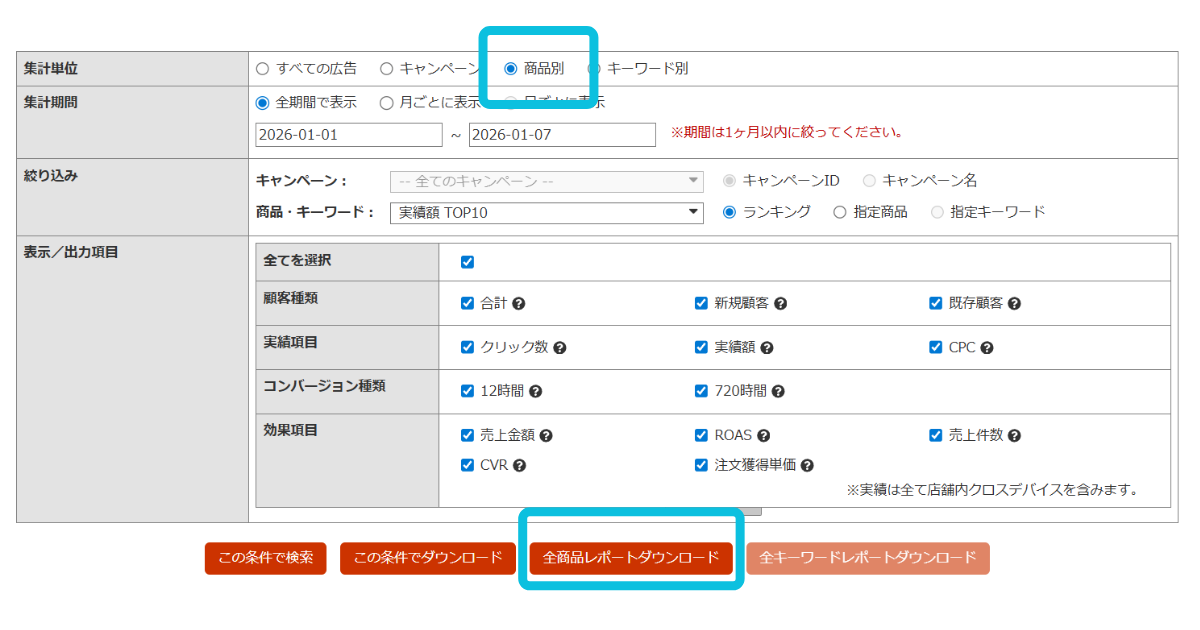The width and height of the screenshot is (1200, 630).
Task: Click help icon beside 新規顧客
Action: click(780, 304)
